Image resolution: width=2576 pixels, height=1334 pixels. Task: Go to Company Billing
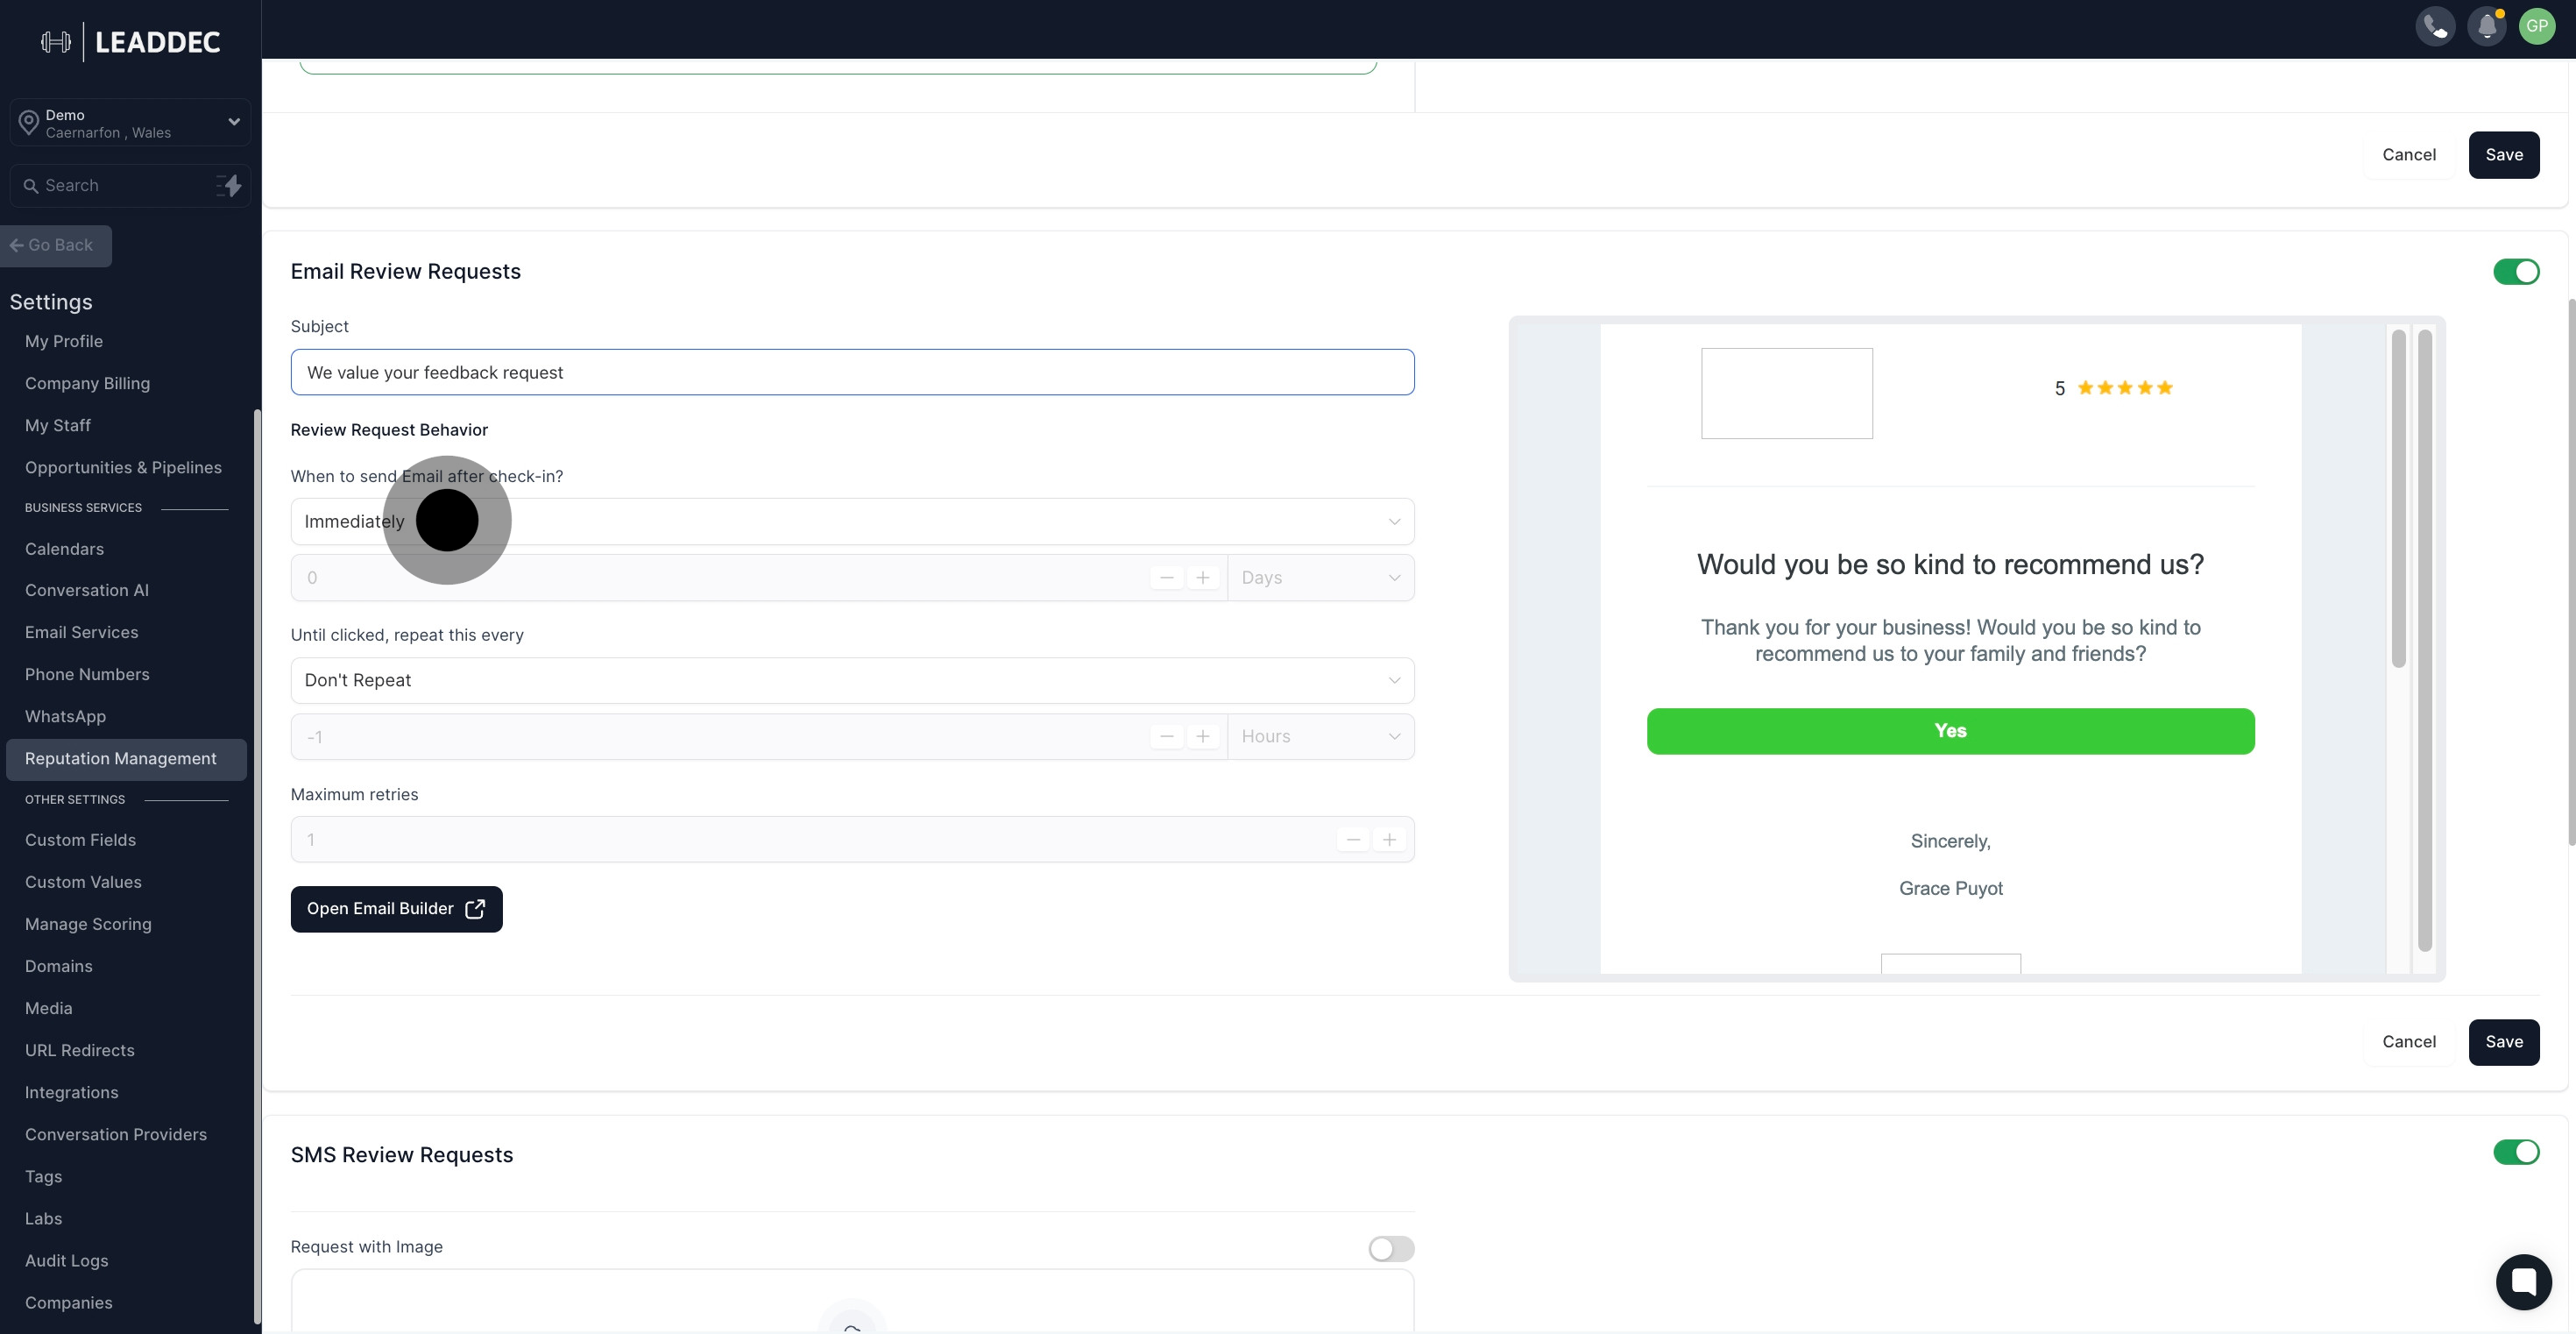coord(87,384)
